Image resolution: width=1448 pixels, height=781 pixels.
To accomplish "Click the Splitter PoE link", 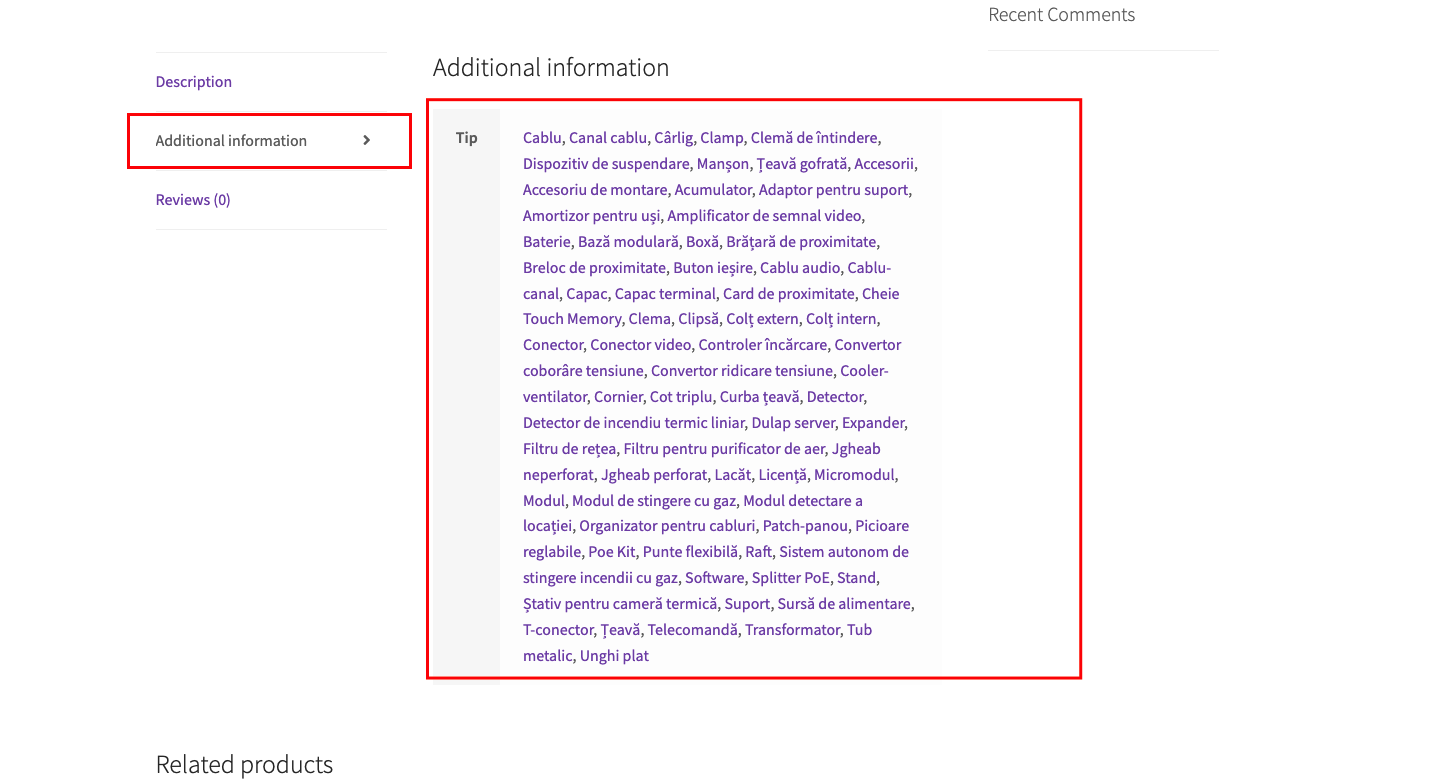I will [x=791, y=578].
